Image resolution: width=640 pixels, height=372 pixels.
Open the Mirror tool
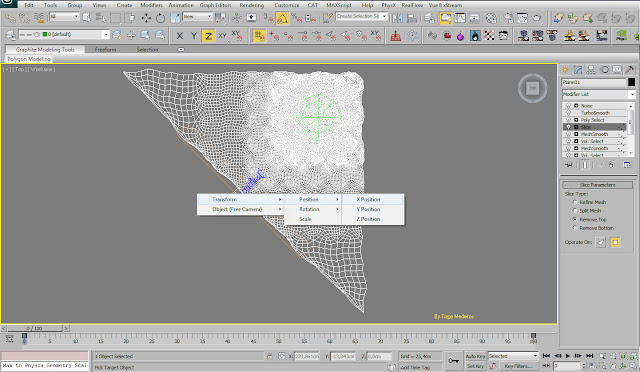(397, 18)
